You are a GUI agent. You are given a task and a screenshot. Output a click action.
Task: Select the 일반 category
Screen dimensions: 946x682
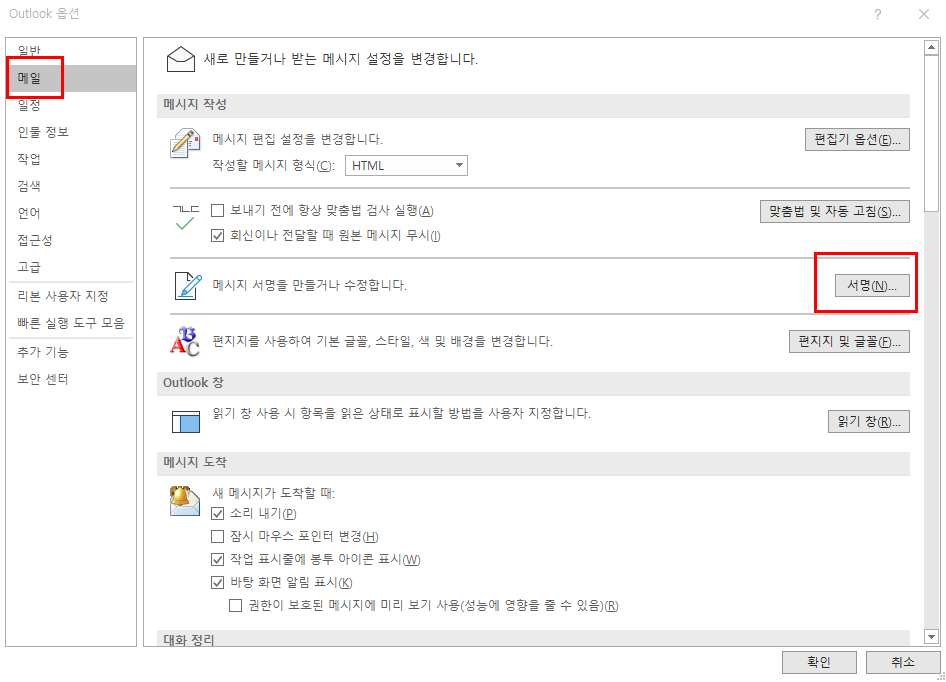click(71, 51)
